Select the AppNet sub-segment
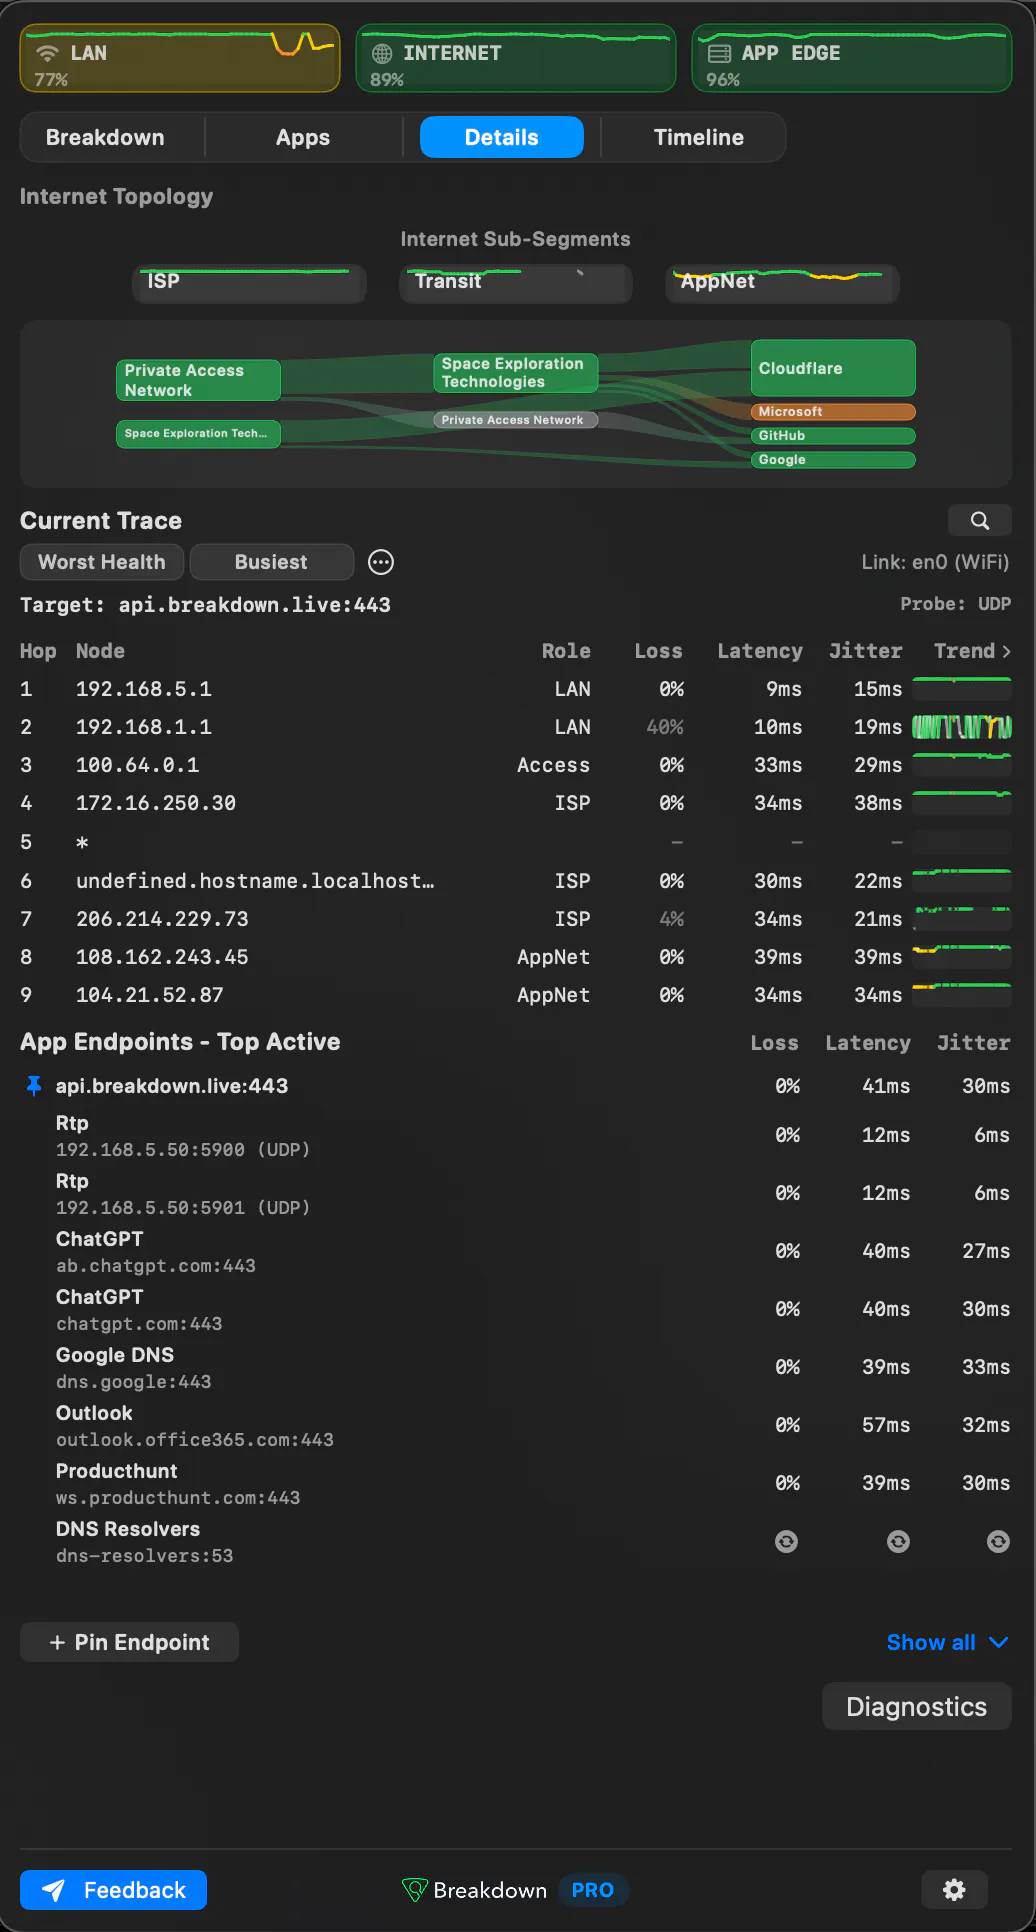The width and height of the screenshot is (1036, 1932). click(x=782, y=283)
